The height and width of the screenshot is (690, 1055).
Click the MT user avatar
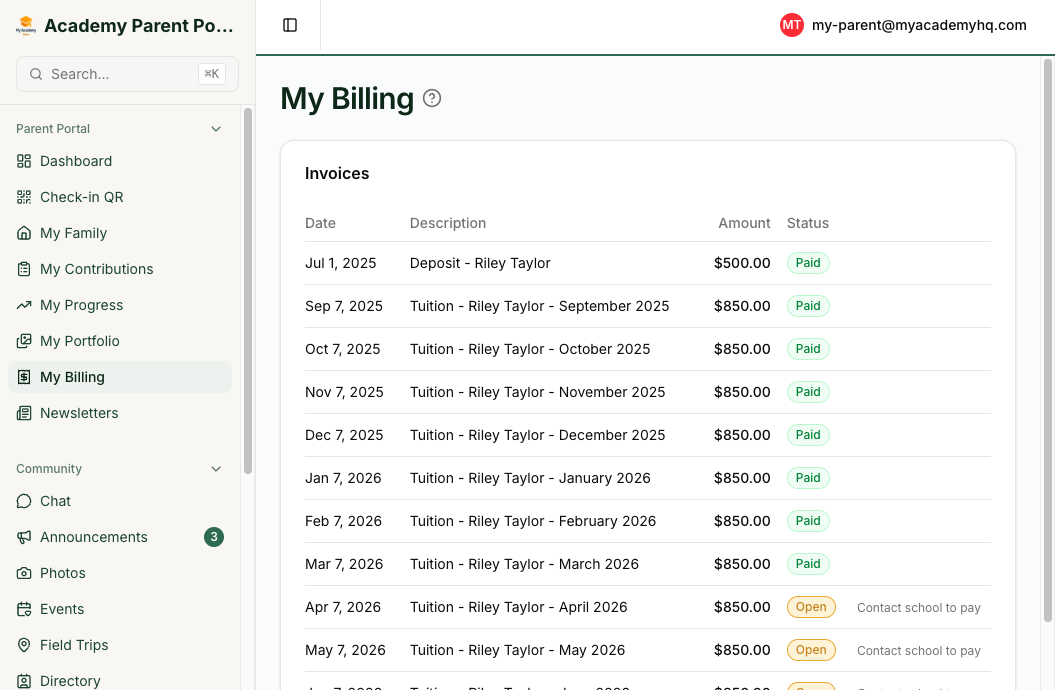coord(791,25)
